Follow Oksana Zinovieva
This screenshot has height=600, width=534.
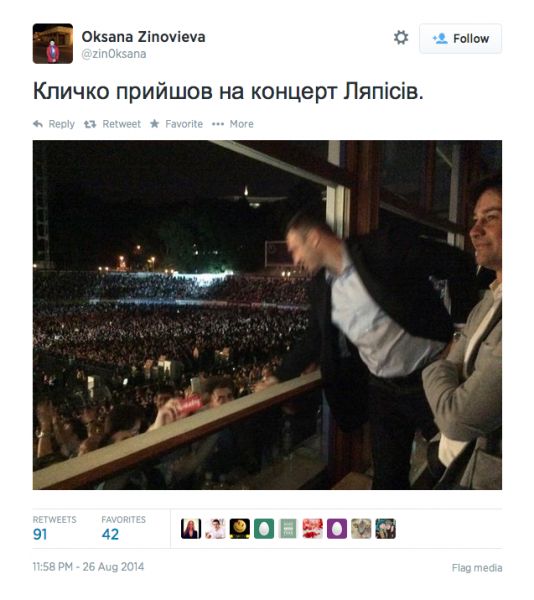461,38
